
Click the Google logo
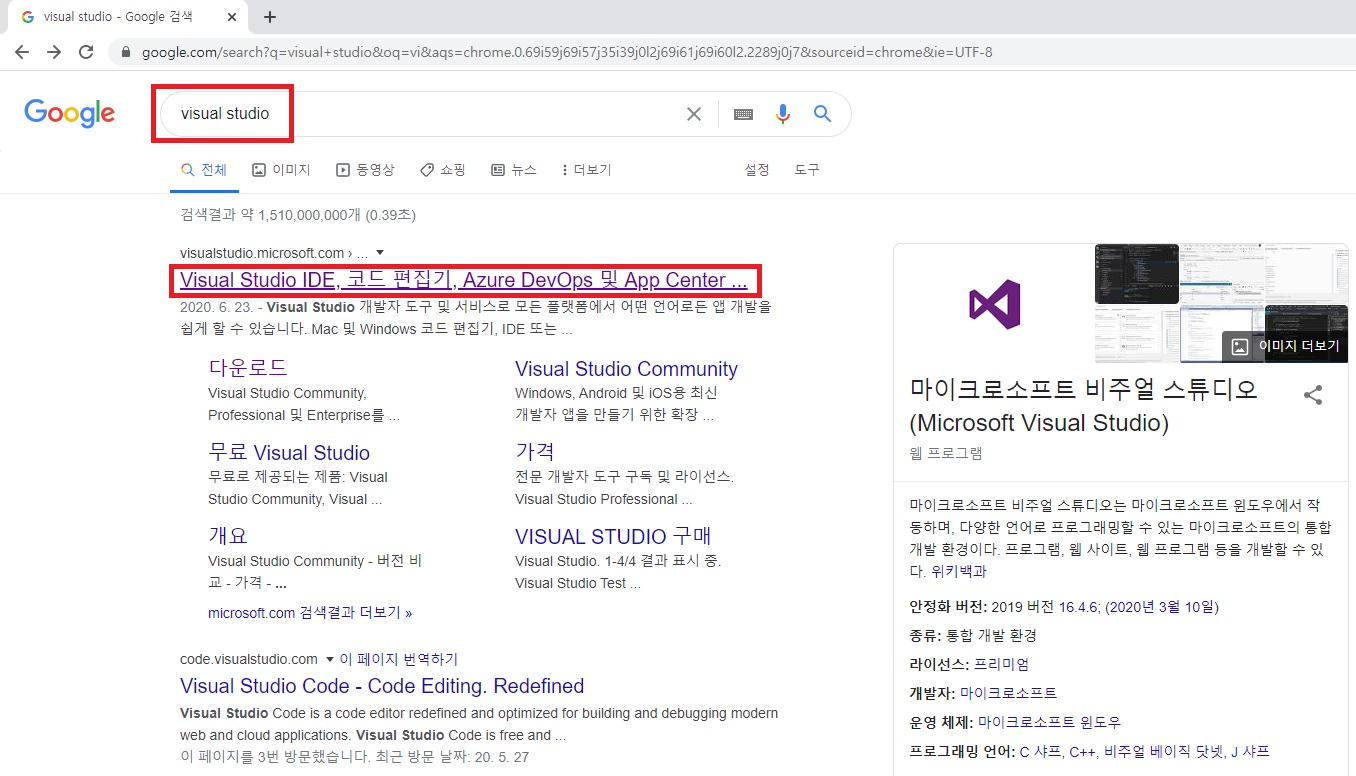click(x=70, y=113)
